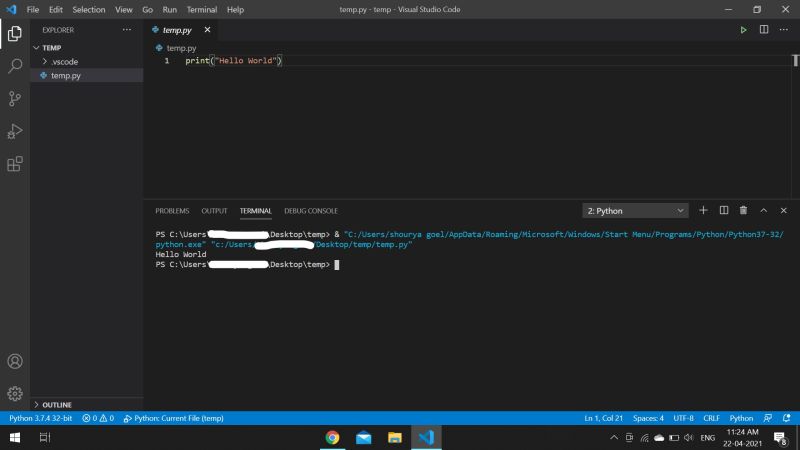Select the TERMINAL panel tab
800x450 pixels.
click(x=256, y=211)
